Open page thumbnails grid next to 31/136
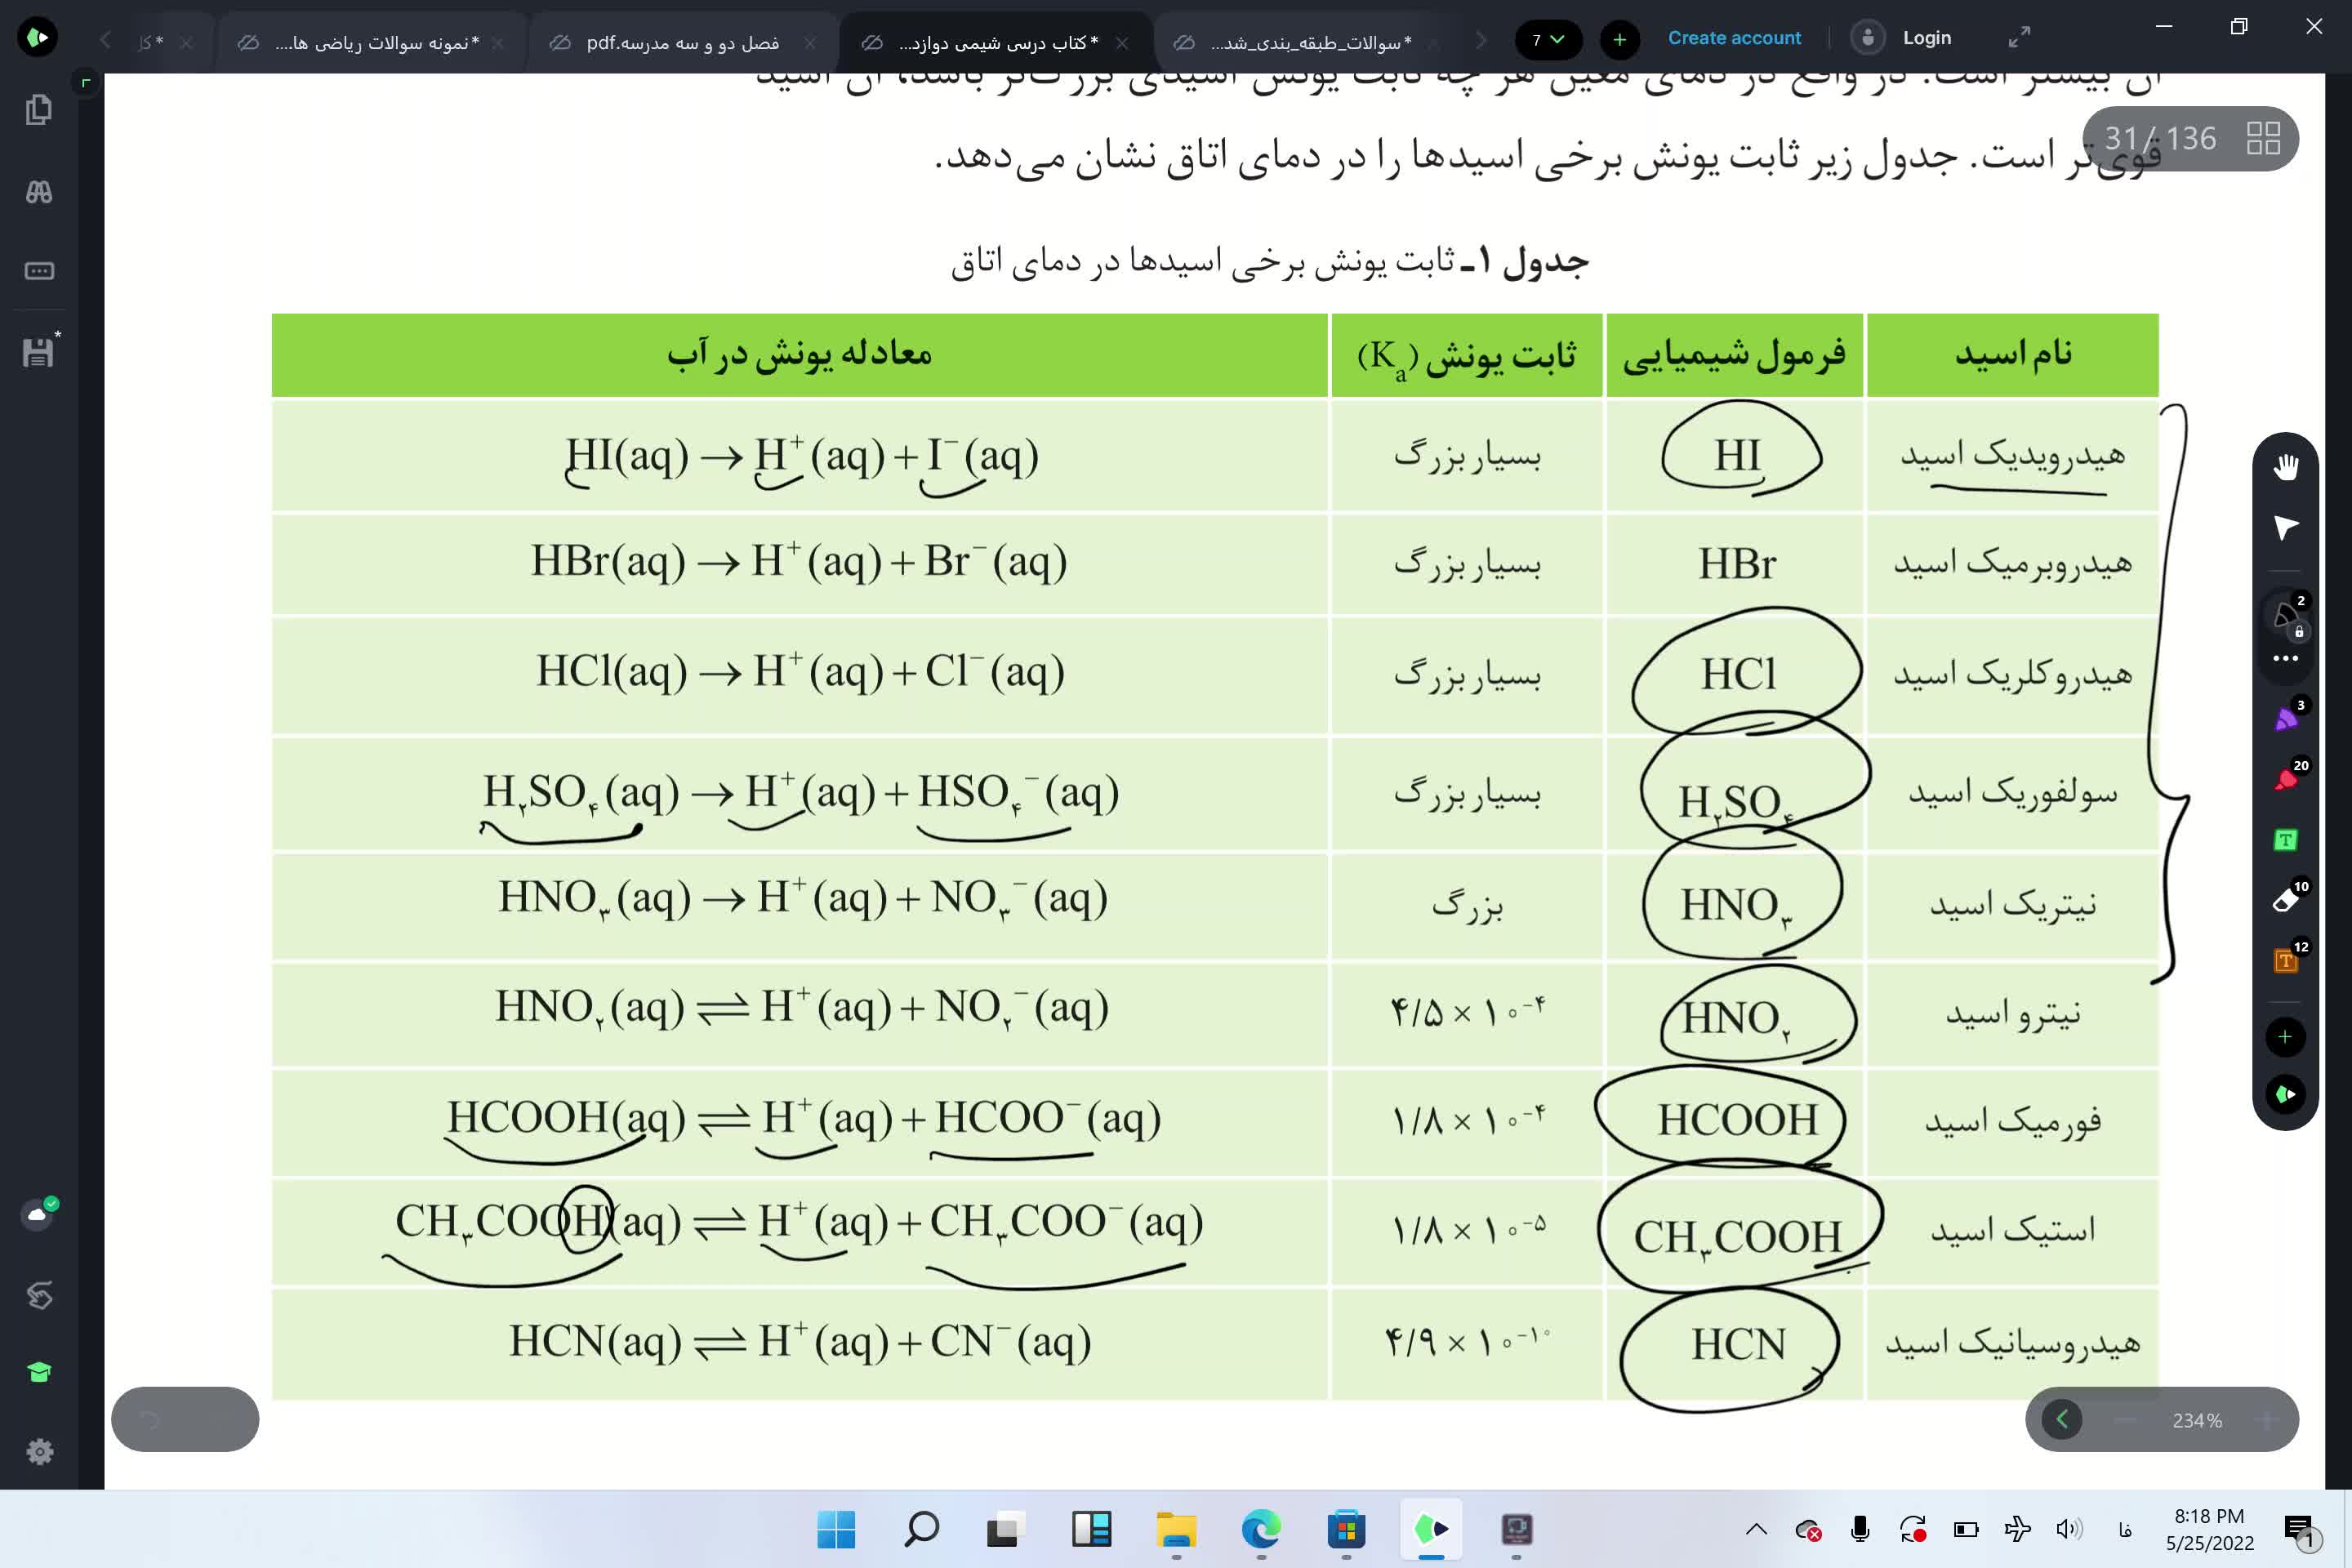Image resolution: width=2352 pixels, height=1568 pixels. (x=2263, y=138)
